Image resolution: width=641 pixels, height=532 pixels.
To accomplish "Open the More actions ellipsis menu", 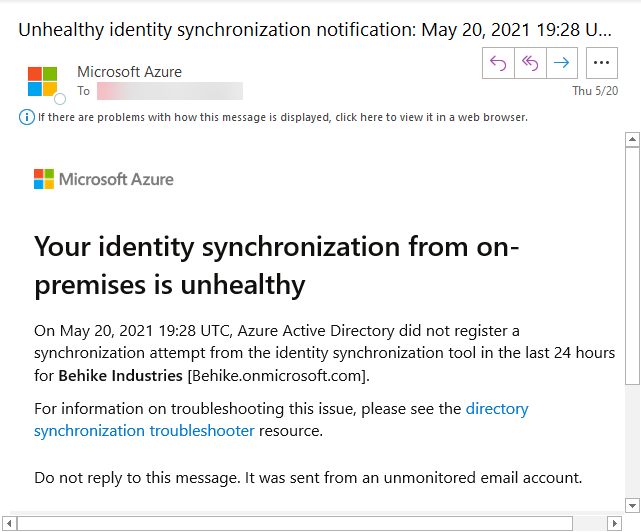I will (x=601, y=63).
